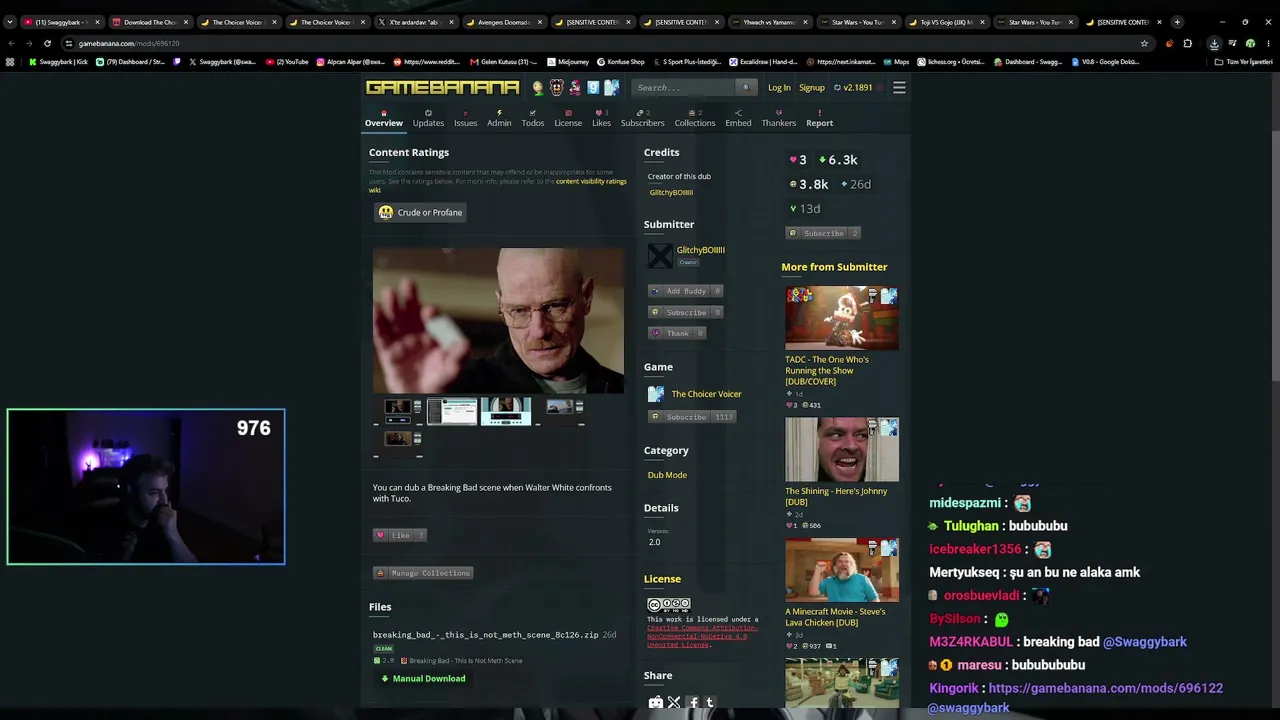Select the first screenshot thumbnail
1280x720 pixels.
398,411
